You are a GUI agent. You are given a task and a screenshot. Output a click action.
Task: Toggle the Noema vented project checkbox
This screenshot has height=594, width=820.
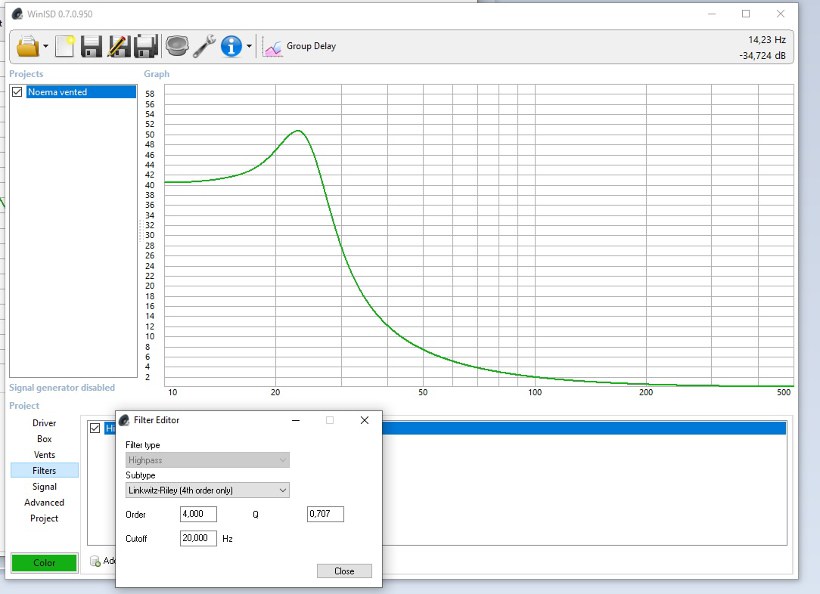point(17,92)
